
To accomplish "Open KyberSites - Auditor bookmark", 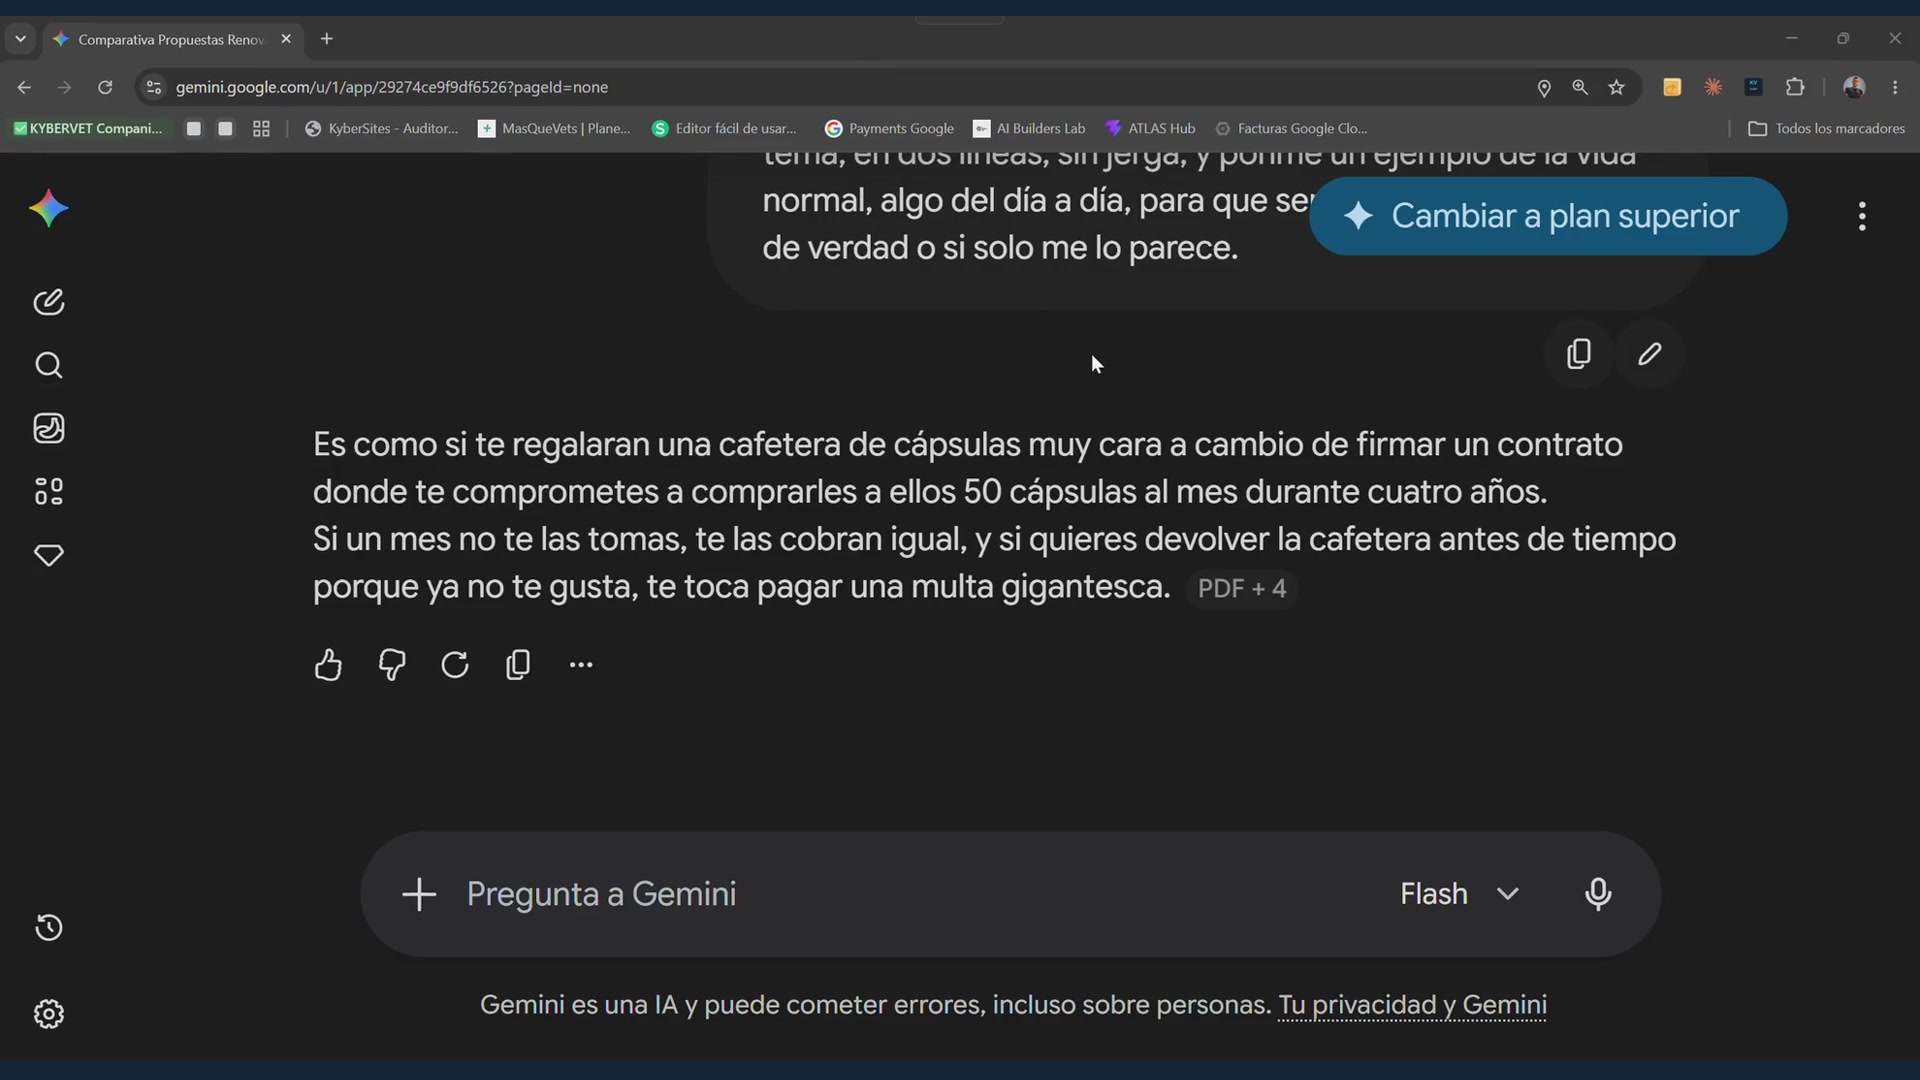I will [381, 128].
